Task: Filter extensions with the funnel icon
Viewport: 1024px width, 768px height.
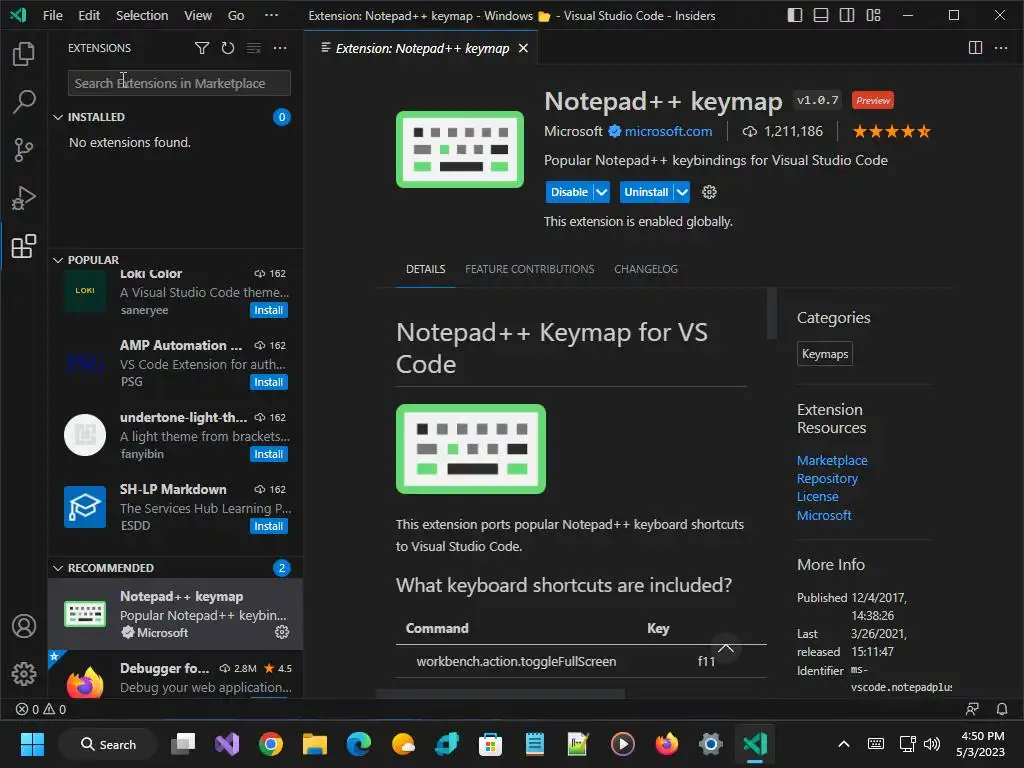Action: (x=202, y=48)
